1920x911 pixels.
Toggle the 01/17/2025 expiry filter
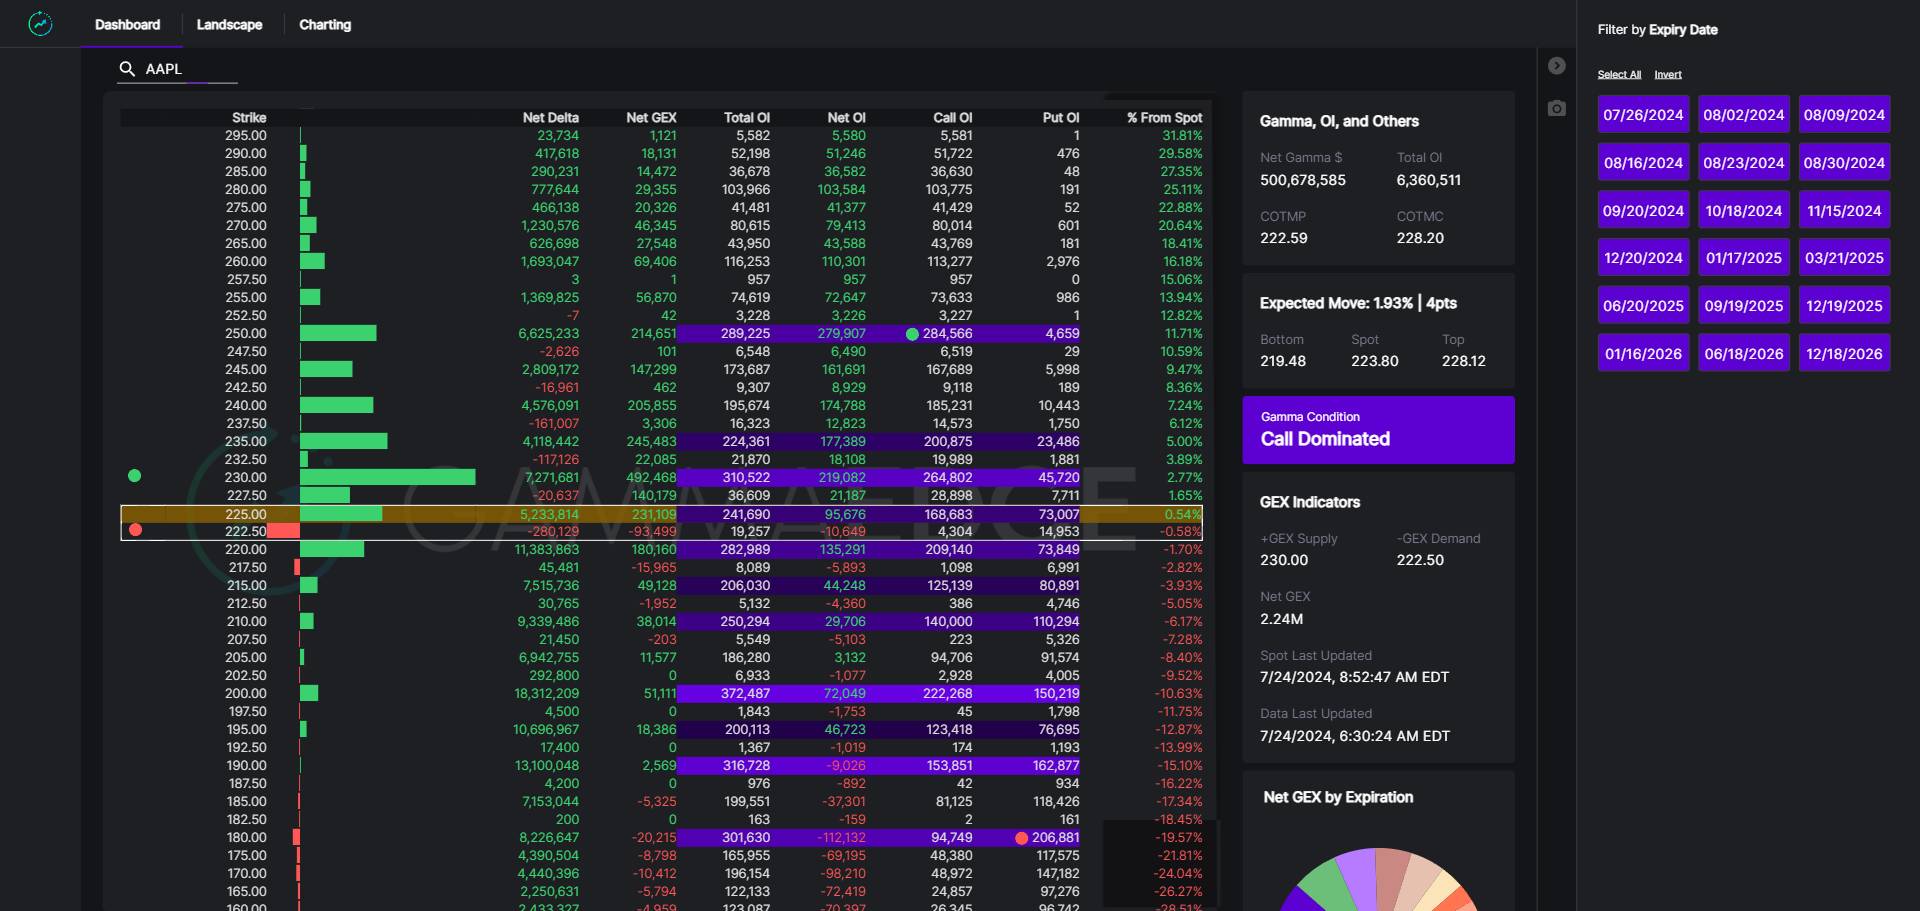click(1743, 258)
